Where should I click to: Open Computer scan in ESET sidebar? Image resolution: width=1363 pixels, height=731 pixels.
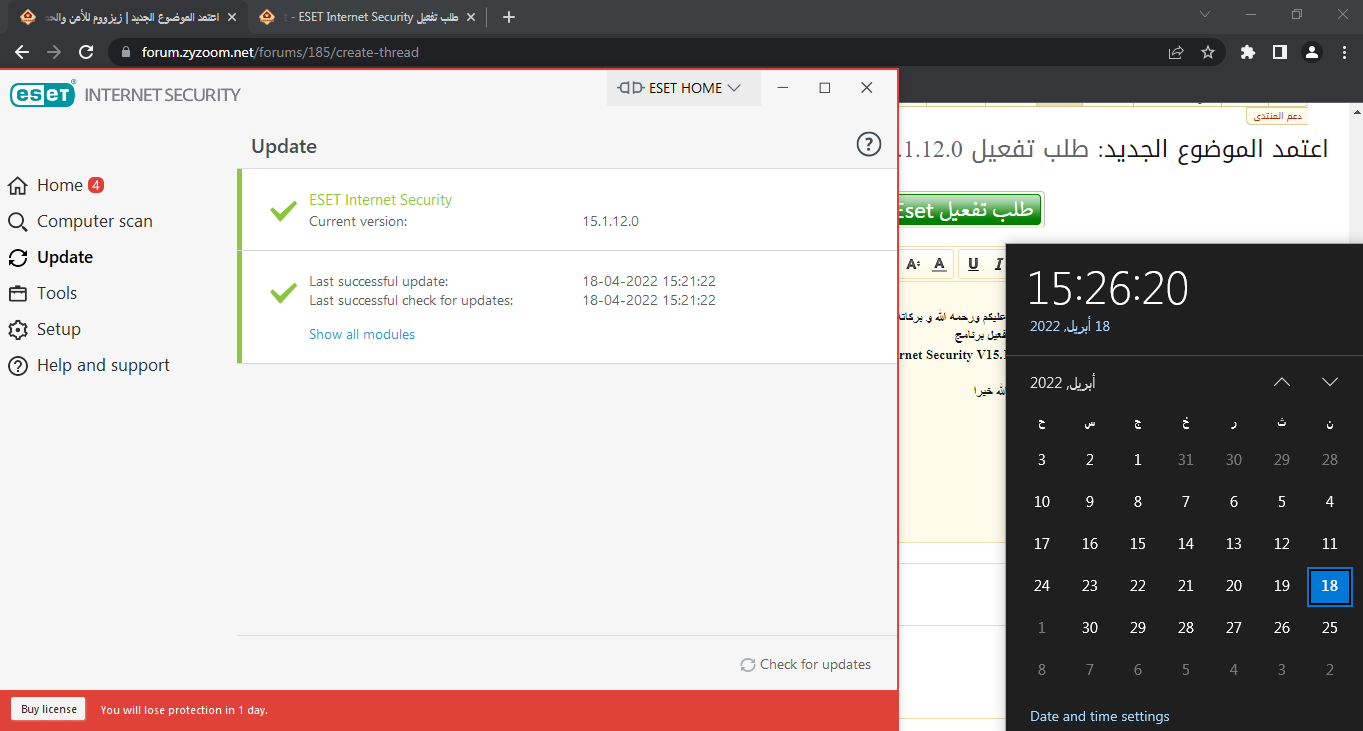[x=81, y=221]
